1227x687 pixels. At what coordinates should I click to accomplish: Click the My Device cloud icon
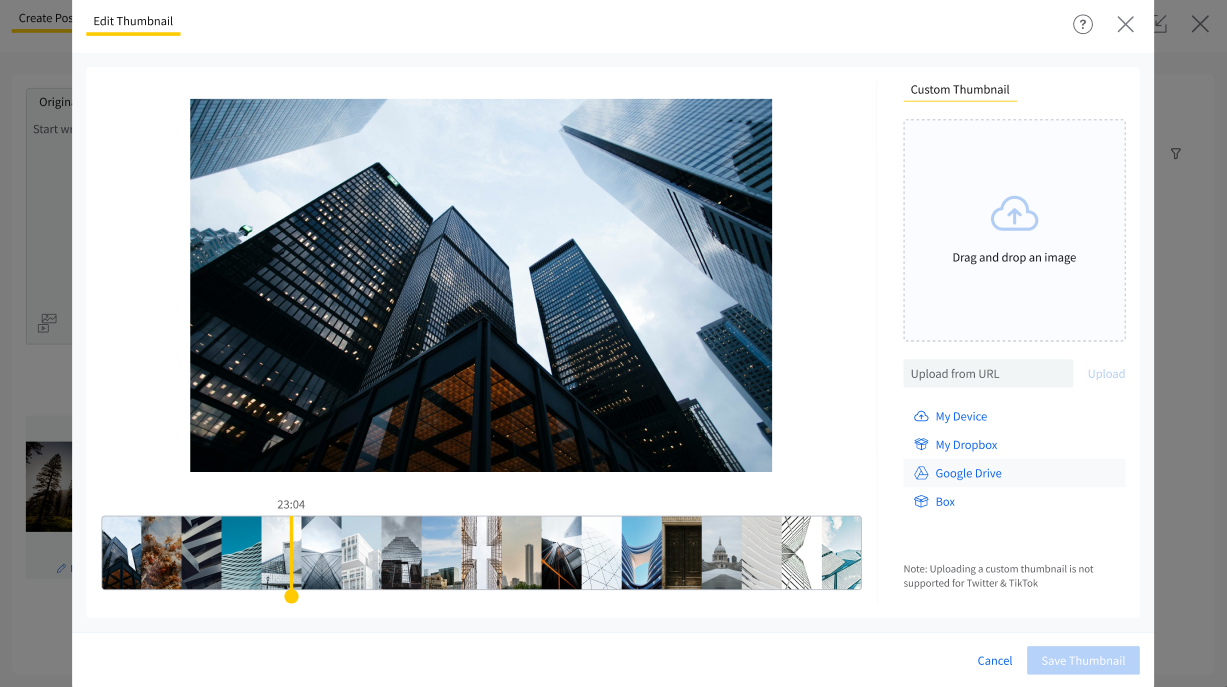click(921, 417)
